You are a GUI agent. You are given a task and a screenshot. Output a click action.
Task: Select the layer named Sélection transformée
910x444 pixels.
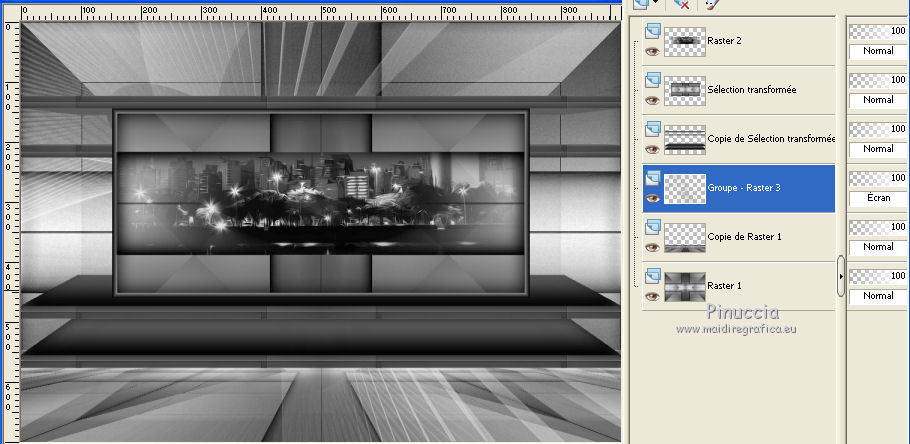tap(752, 90)
